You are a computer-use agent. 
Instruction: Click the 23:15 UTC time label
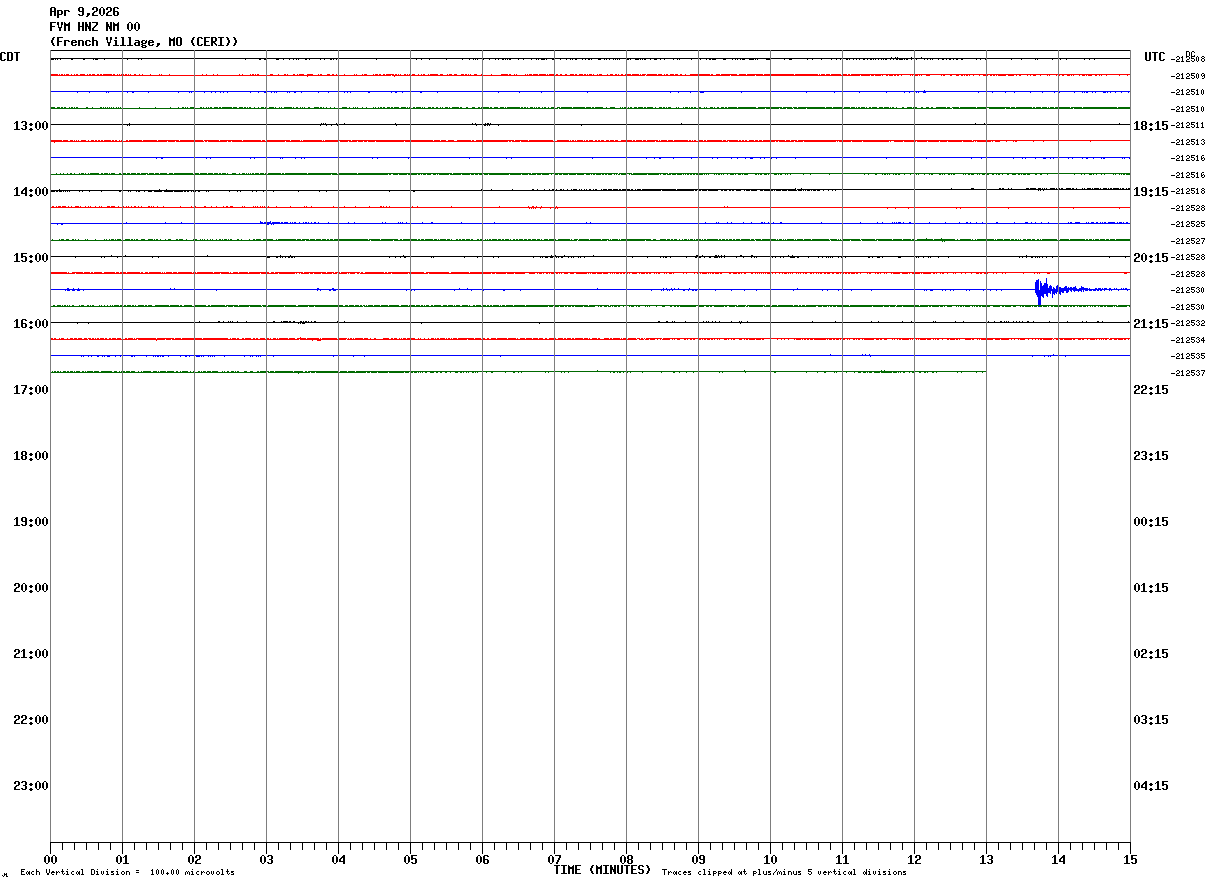click(x=1151, y=455)
